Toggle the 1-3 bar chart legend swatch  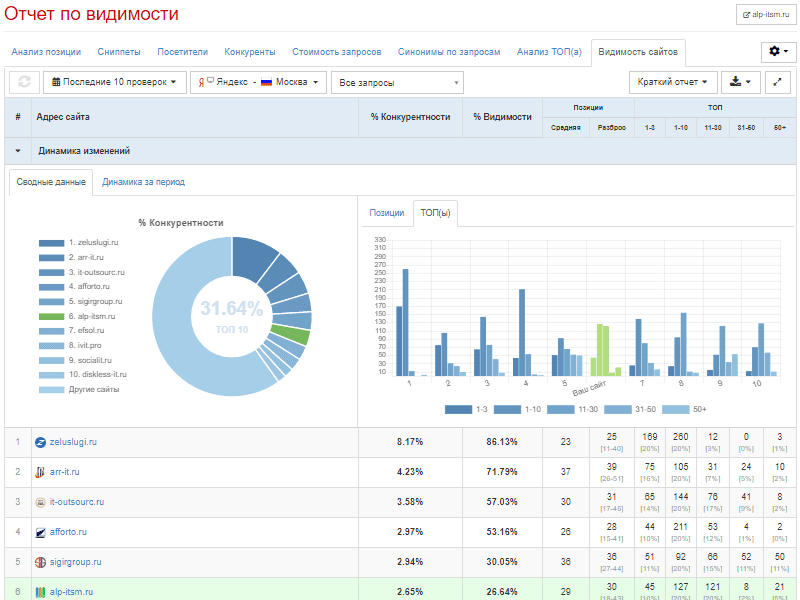click(x=458, y=410)
